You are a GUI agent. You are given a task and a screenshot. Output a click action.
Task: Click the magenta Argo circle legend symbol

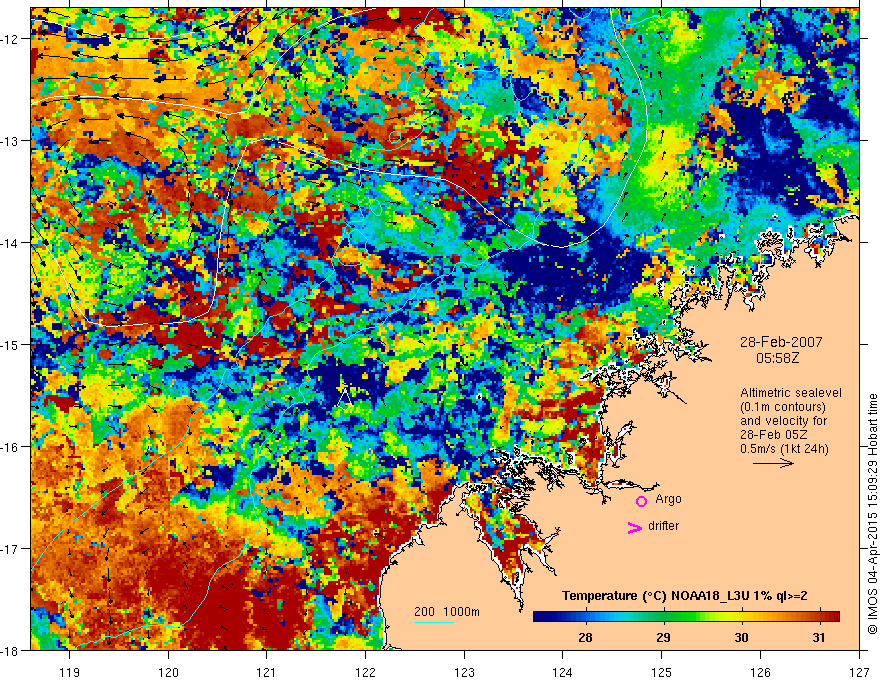tap(641, 501)
